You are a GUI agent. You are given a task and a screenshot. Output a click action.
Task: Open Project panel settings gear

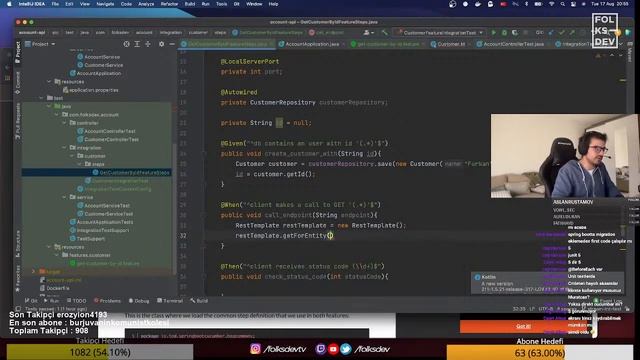[x=162, y=44]
